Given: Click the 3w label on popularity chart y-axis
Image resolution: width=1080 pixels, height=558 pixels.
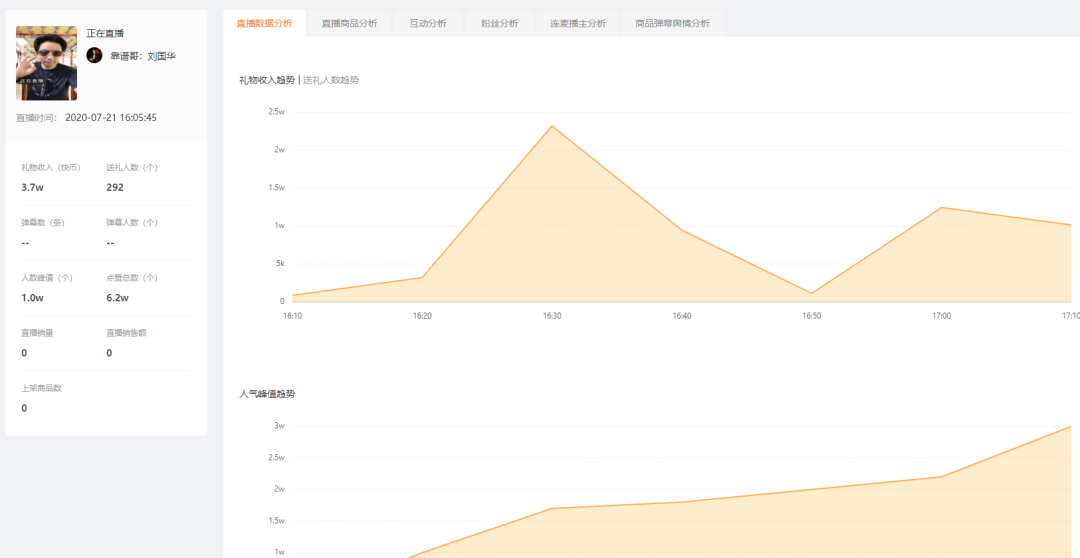Looking at the screenshot, I should [x=280, y=426].
